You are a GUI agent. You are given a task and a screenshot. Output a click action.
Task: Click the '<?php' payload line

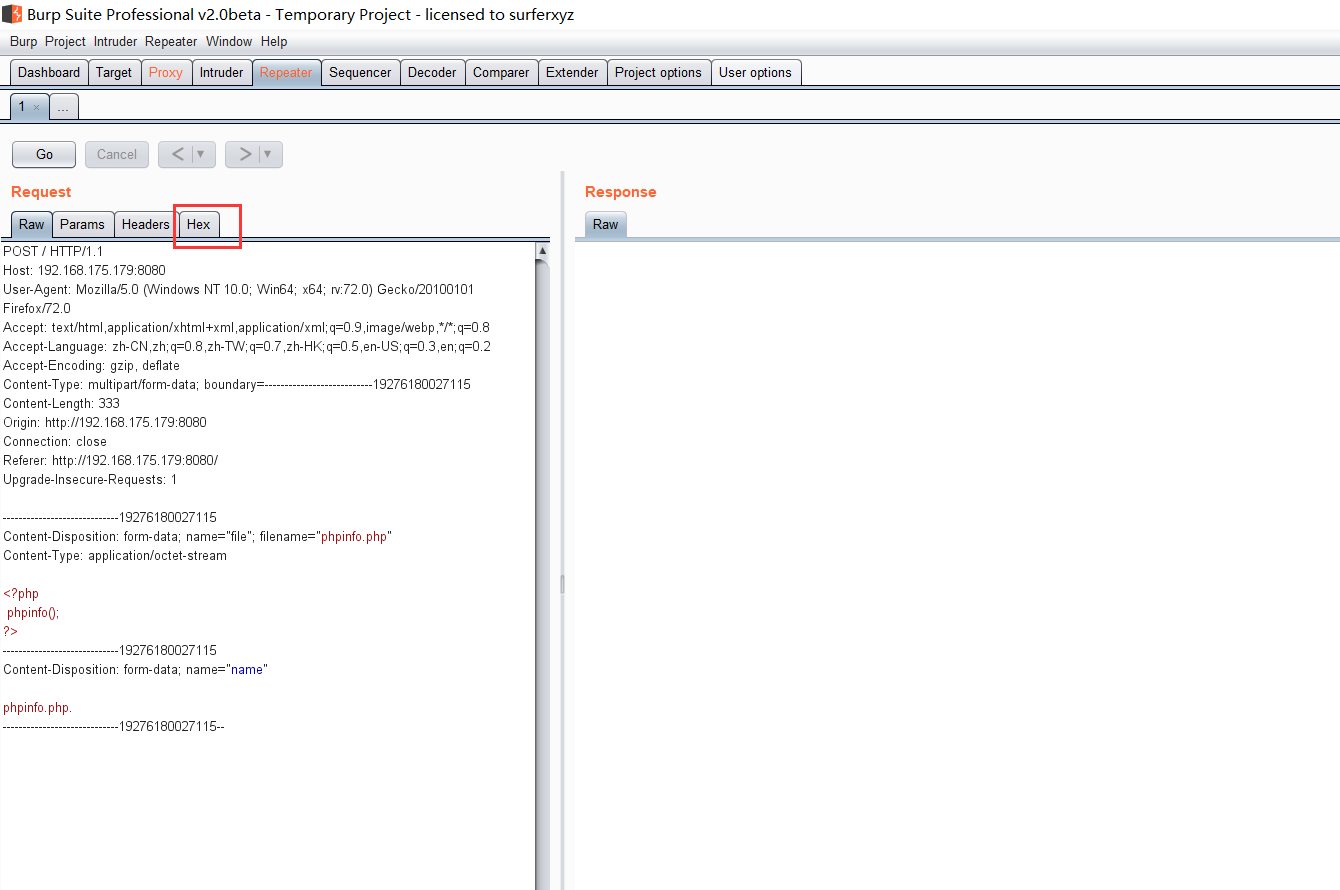coord(21,594)
